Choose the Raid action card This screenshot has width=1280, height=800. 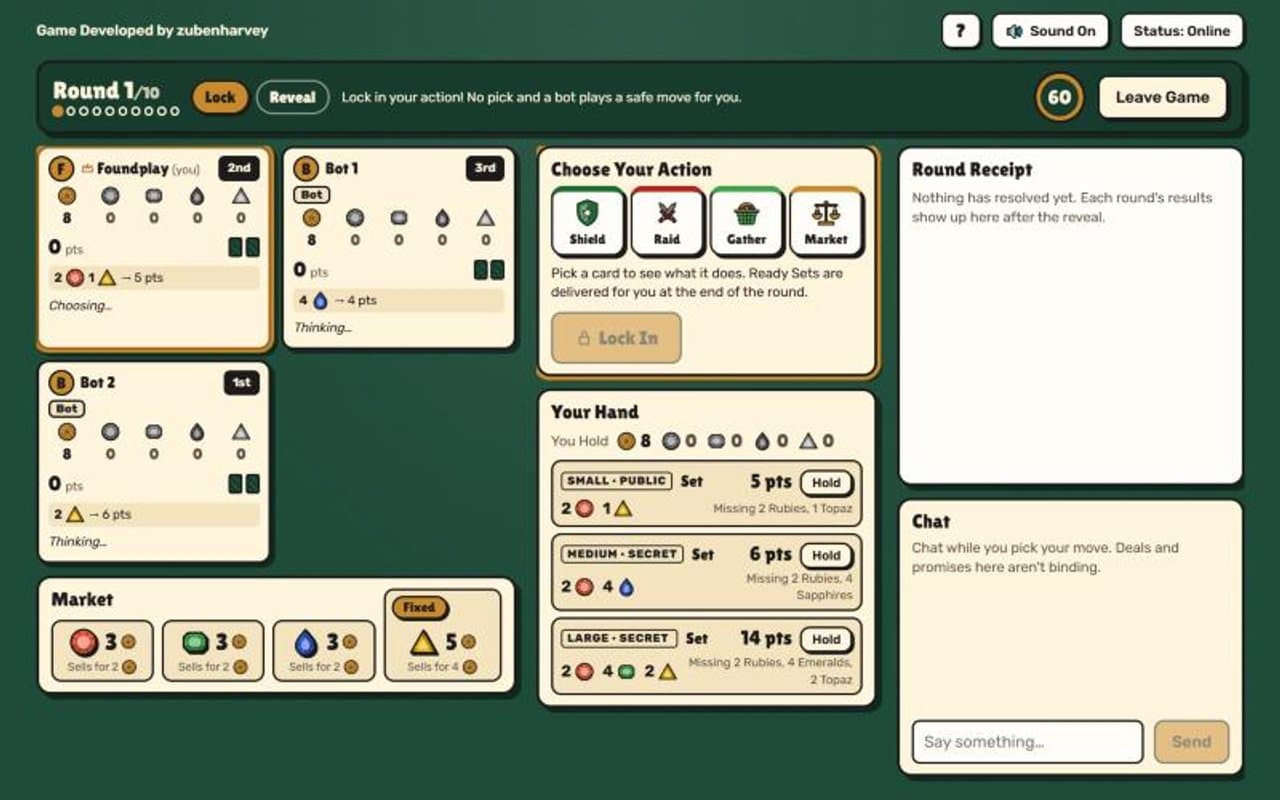click(x=667, y=221)
